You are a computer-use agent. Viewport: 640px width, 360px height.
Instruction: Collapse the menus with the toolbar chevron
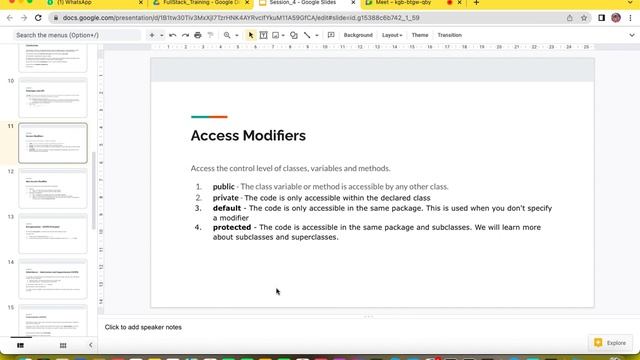(x=632, y=35)
